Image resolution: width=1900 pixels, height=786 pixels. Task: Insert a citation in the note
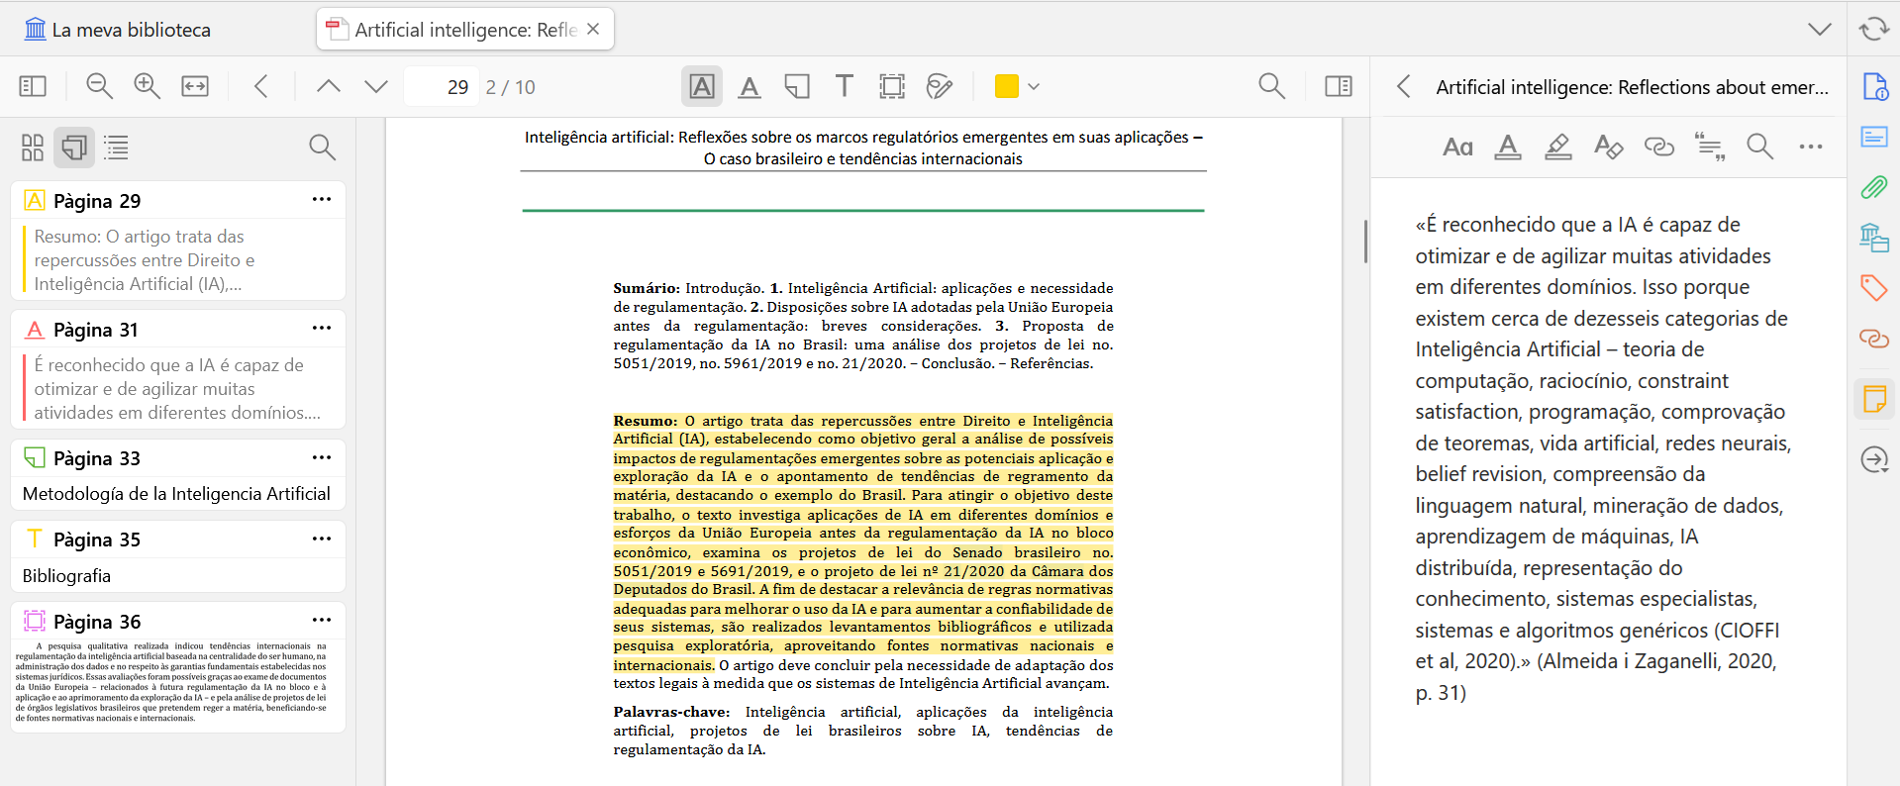[x=1709, y=147]
